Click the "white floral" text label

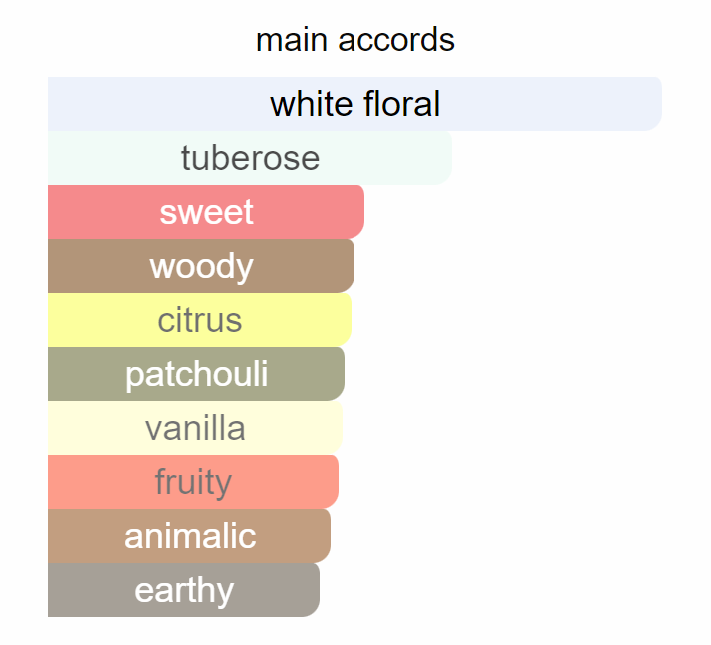[x=355, y=104]
